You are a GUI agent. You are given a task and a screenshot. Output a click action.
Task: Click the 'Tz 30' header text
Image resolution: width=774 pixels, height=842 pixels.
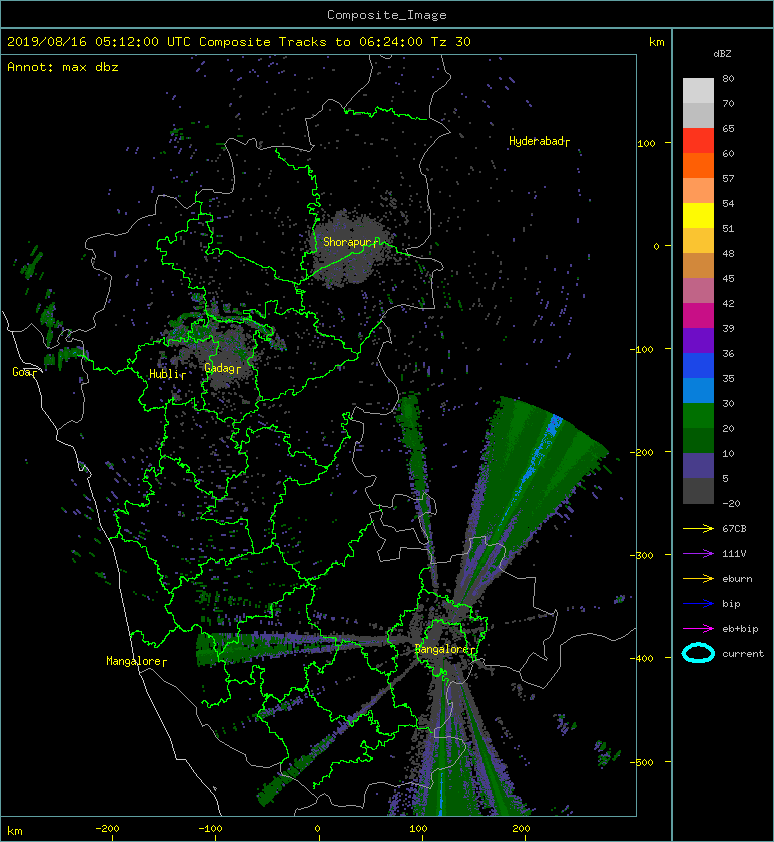click(451, 42)
